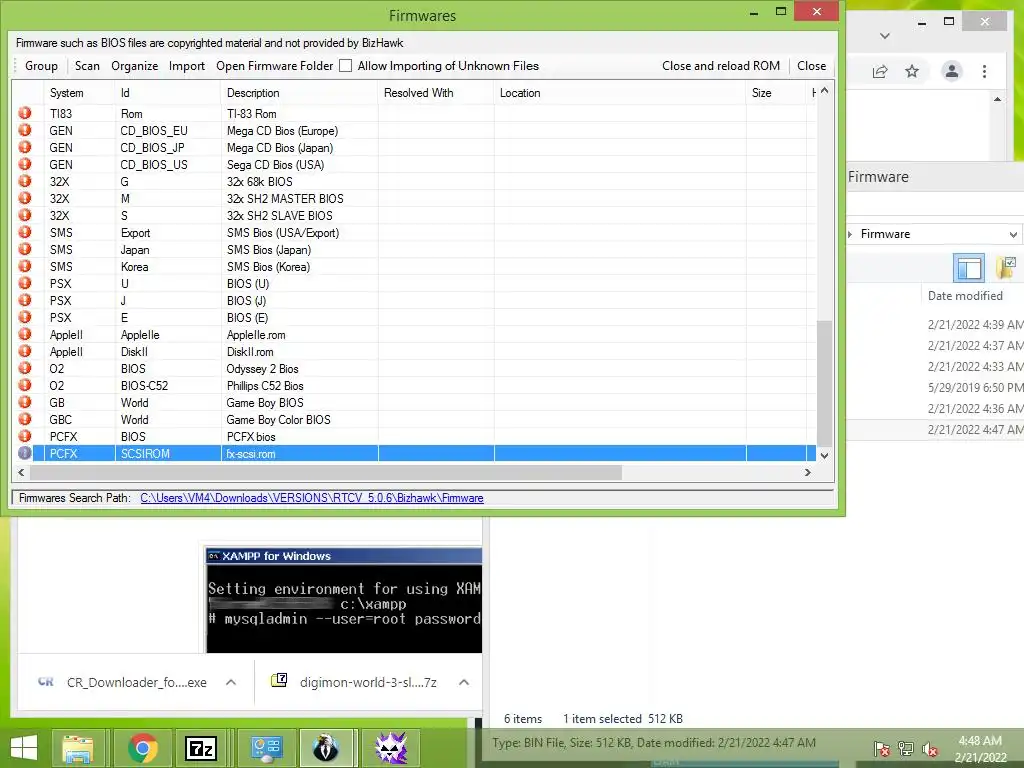Image resolution: width=1024 pixels, height=768 pixels.
Task: Open the Chrome profile avatar
Action: [x=952, y=71]
